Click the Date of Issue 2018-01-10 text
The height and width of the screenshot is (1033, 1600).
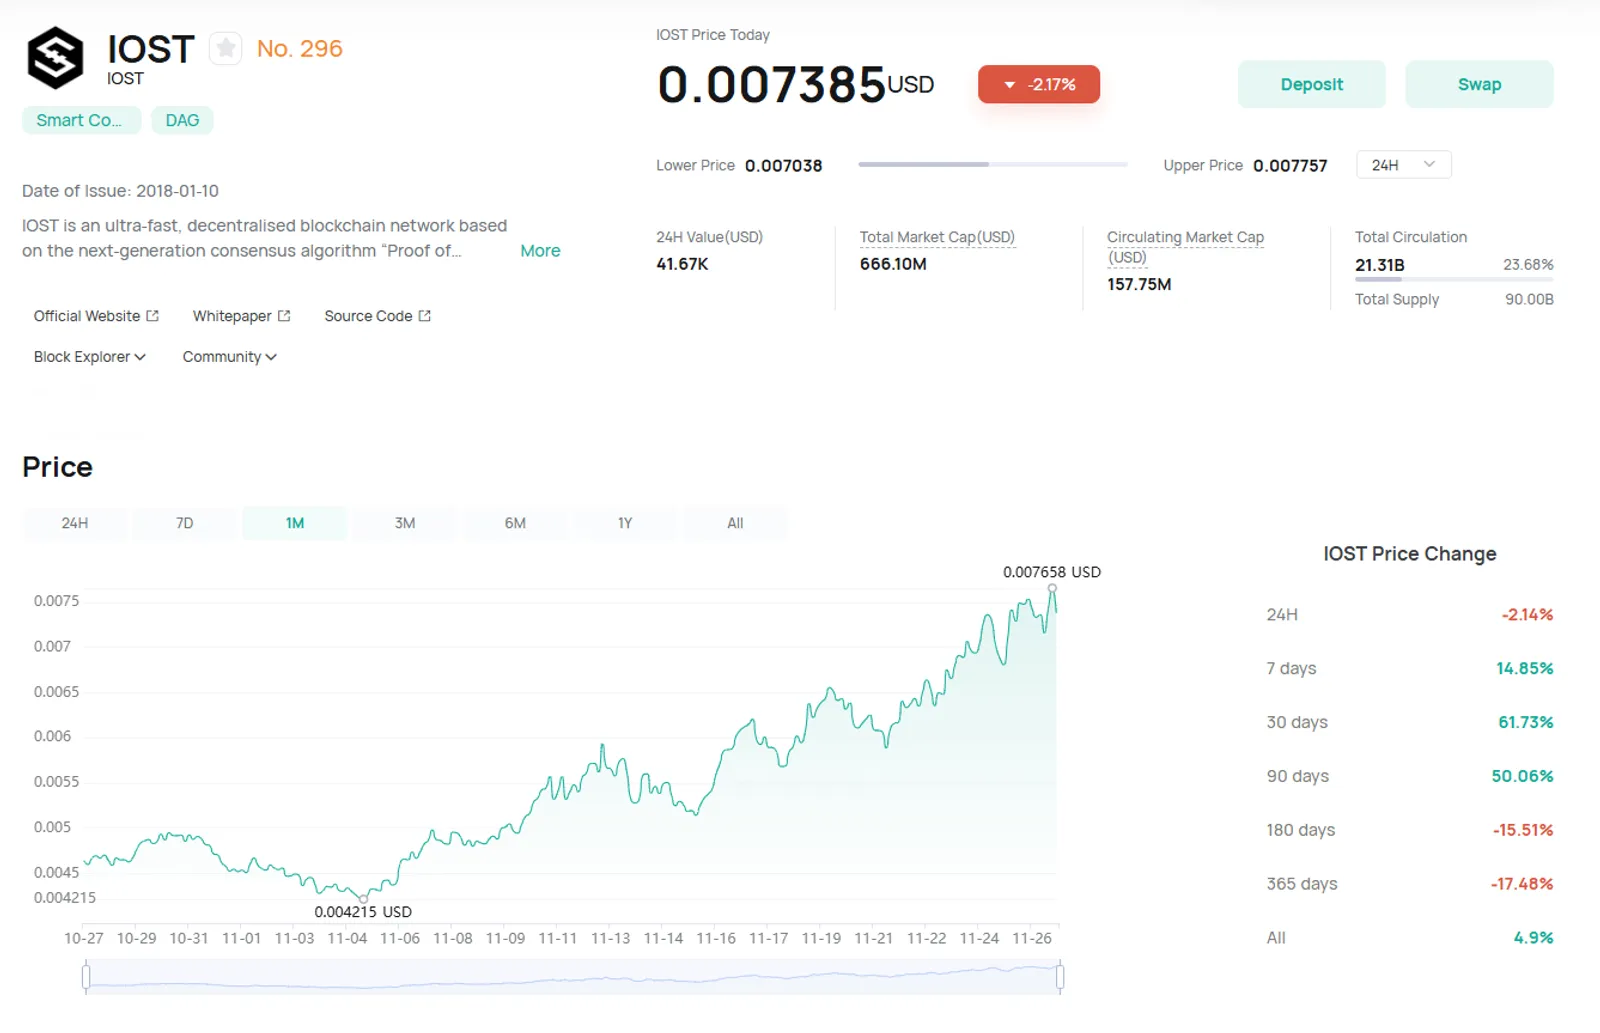pos(120,191)
